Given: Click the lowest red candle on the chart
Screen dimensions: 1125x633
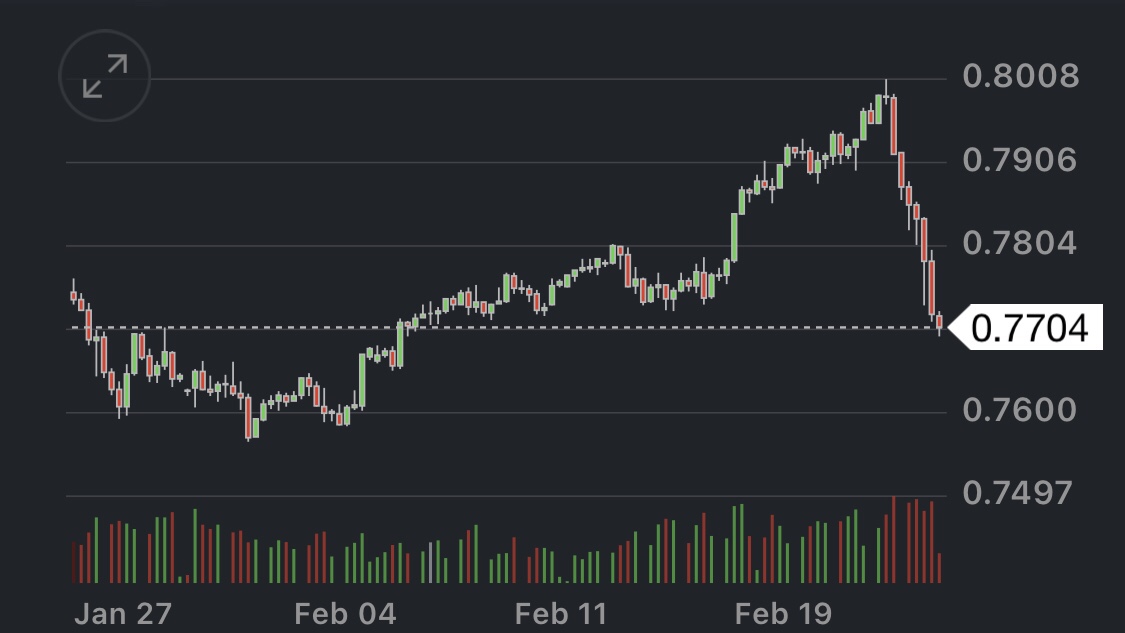Looking at the screenshot, I should pyautogui.click(x=248, y=417).
